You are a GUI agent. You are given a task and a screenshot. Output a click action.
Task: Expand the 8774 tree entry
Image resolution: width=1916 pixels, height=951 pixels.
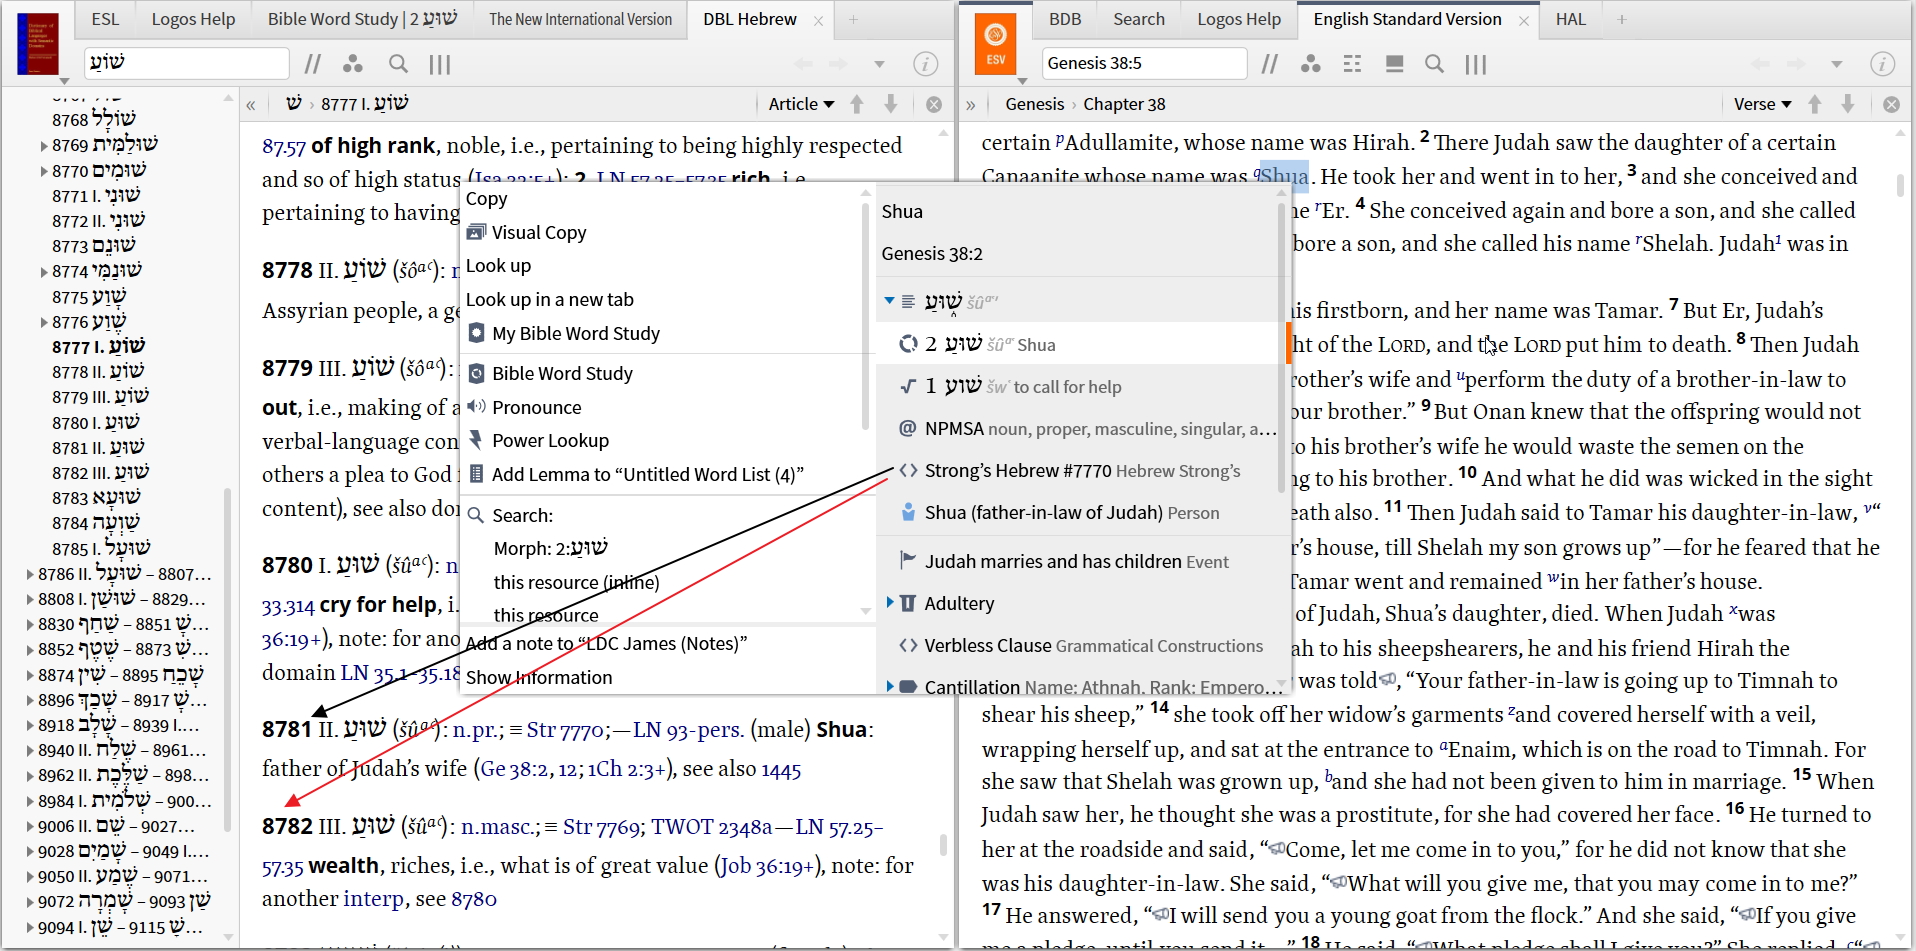44,272
